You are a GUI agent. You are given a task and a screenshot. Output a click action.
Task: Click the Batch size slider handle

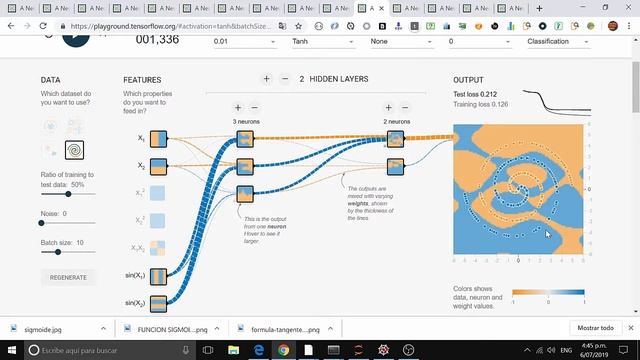(58, 252)
